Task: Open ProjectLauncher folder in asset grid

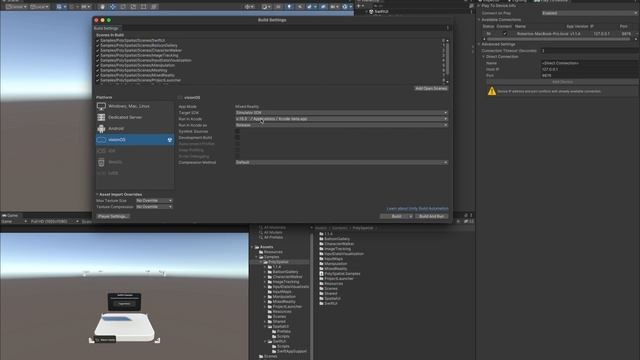Action: (336, 278)
